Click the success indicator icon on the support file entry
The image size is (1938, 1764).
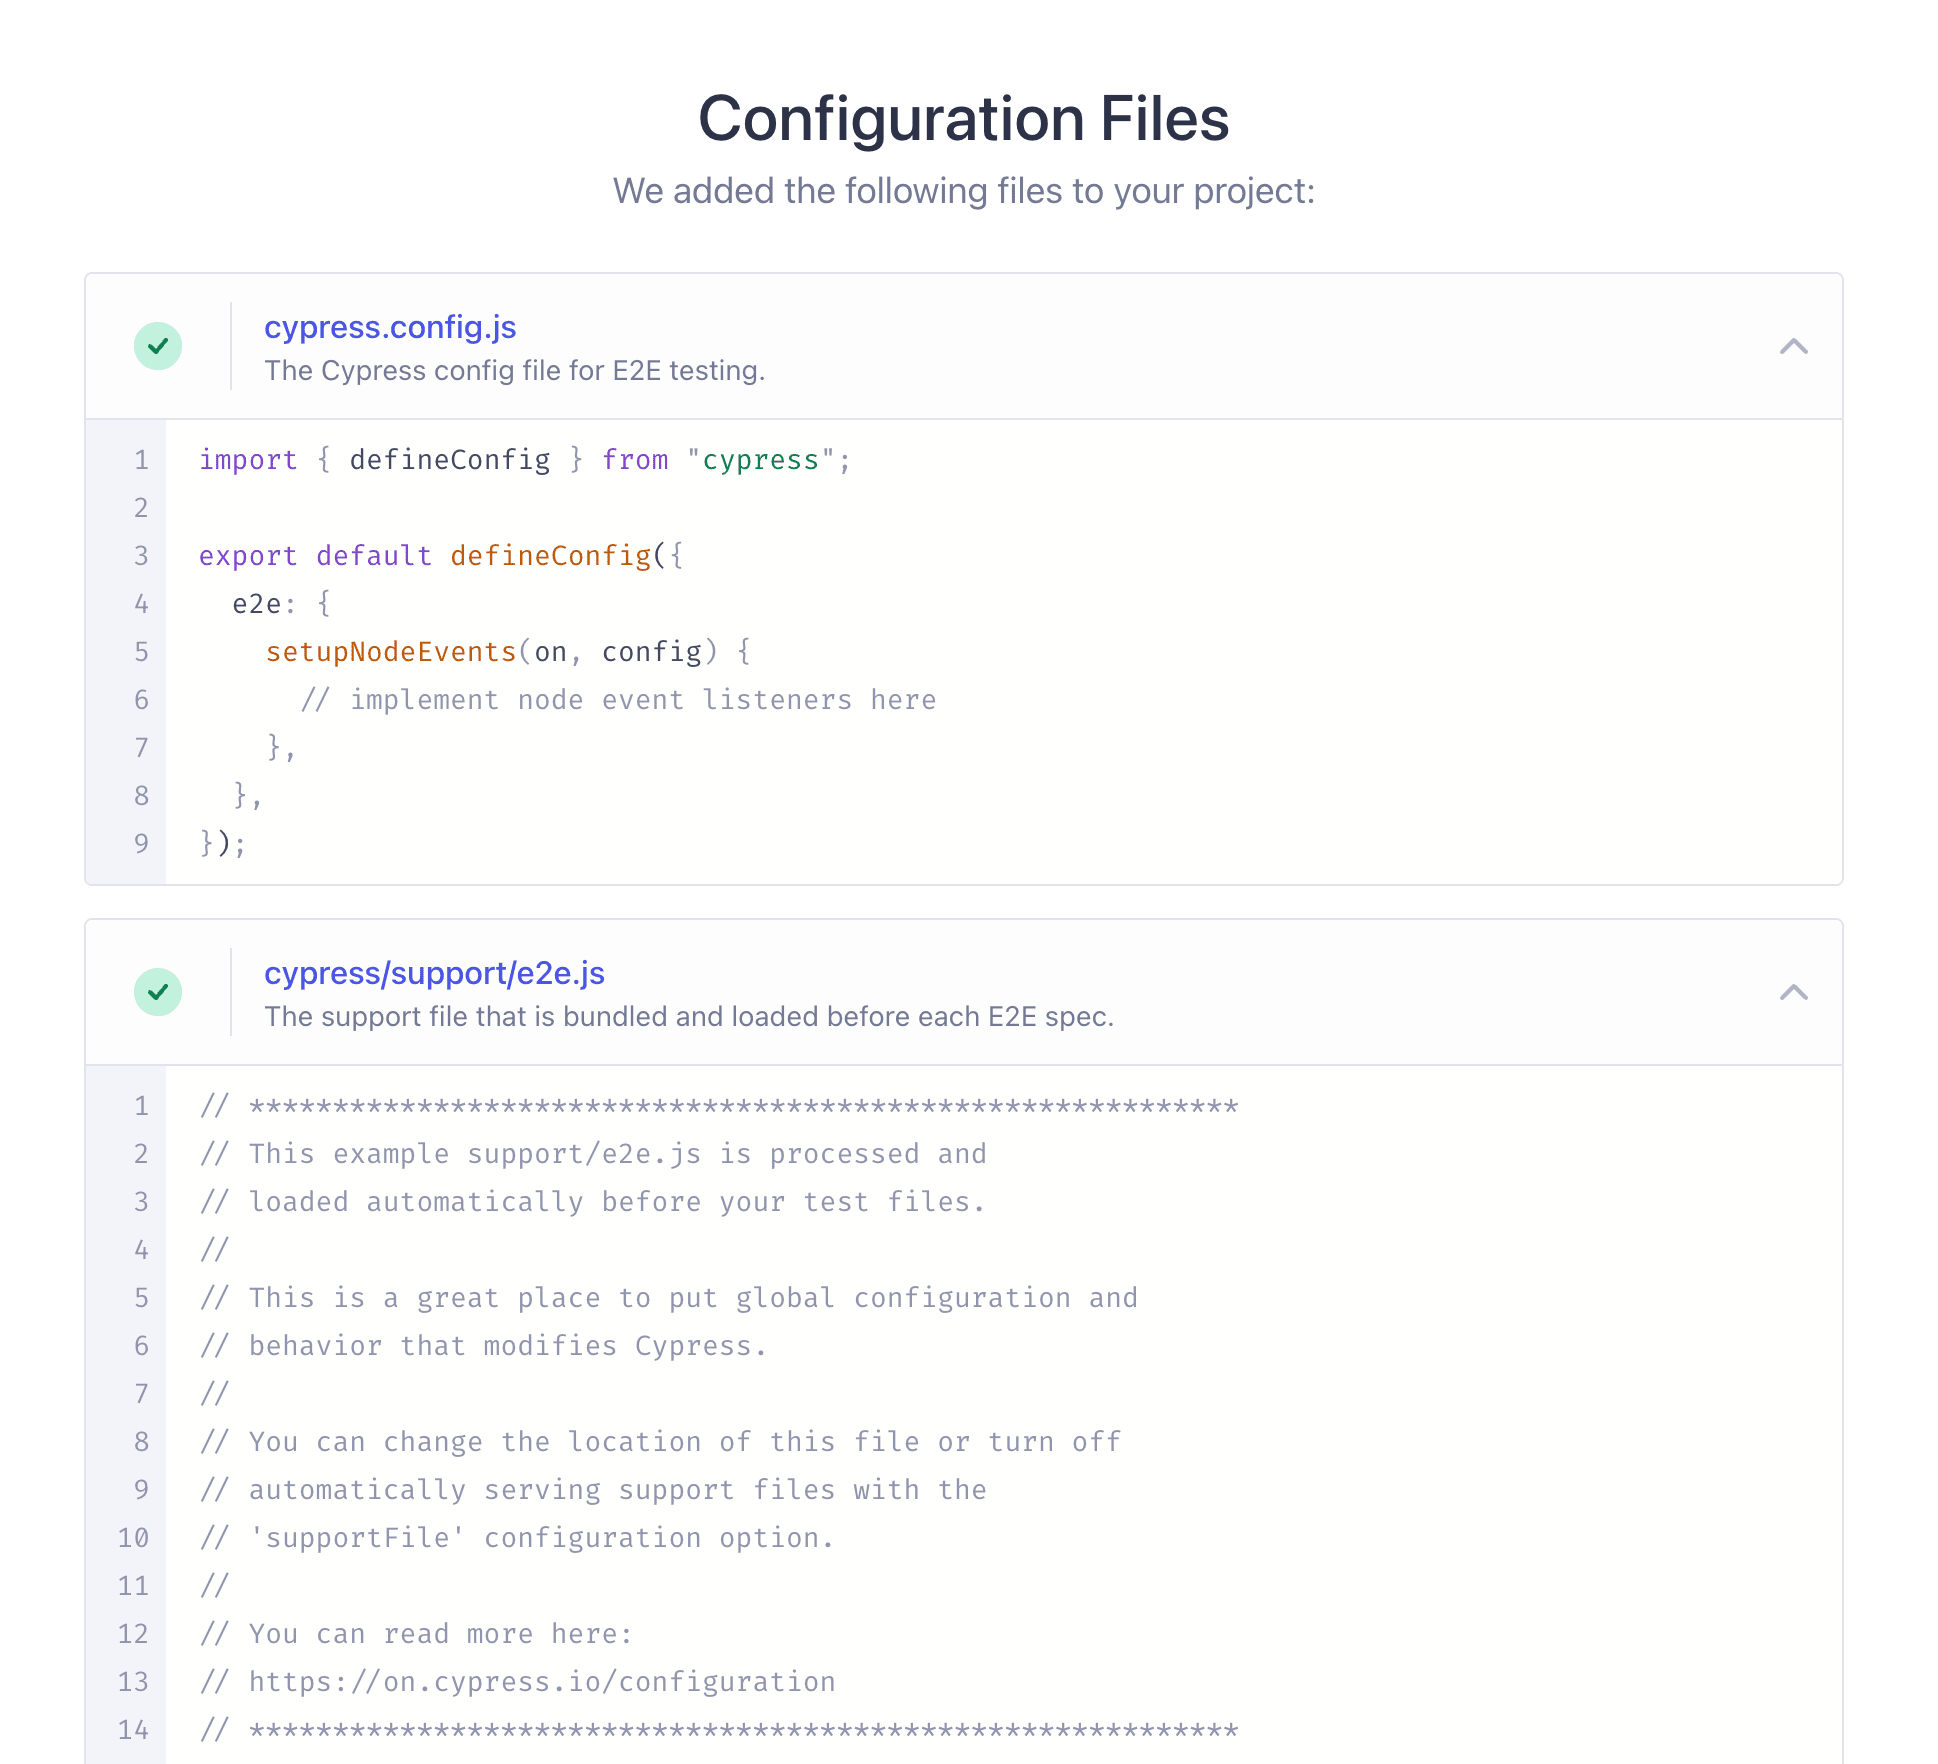coord(158,992)
